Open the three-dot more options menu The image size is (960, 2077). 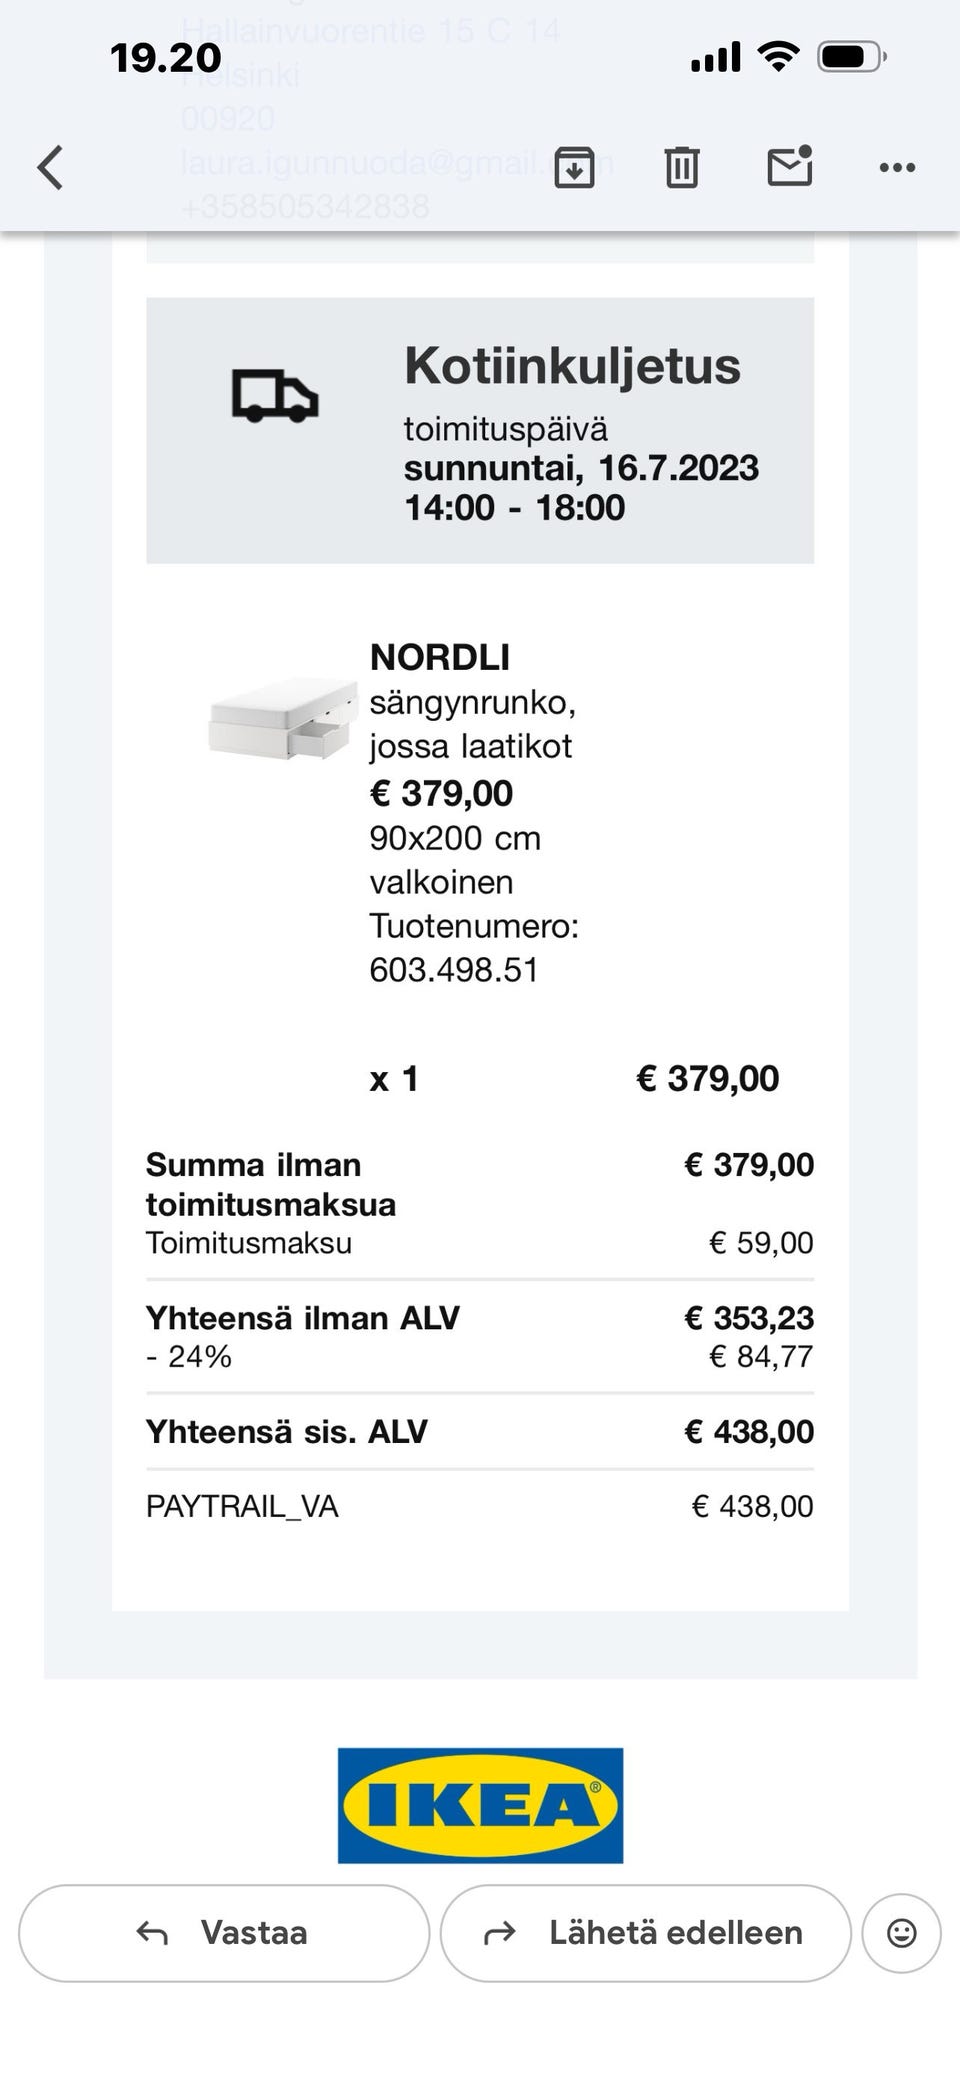click(897, 167)
